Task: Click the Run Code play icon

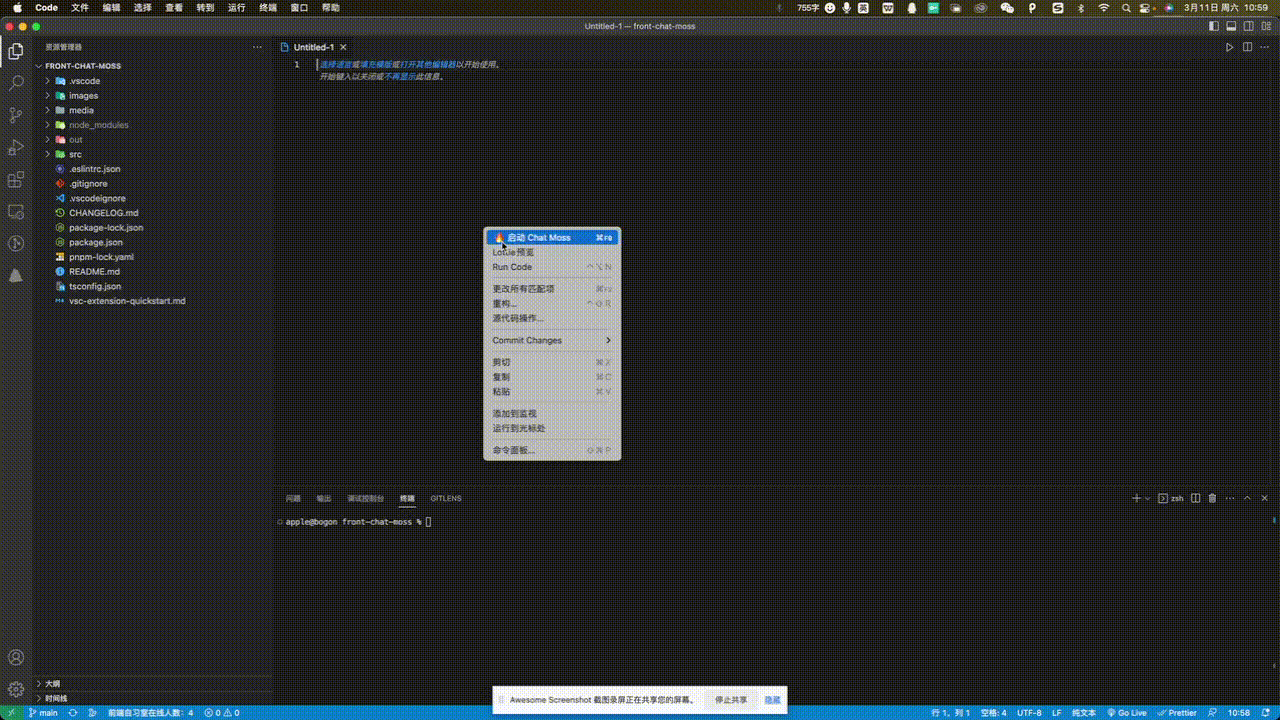Action: [1230, 47]
